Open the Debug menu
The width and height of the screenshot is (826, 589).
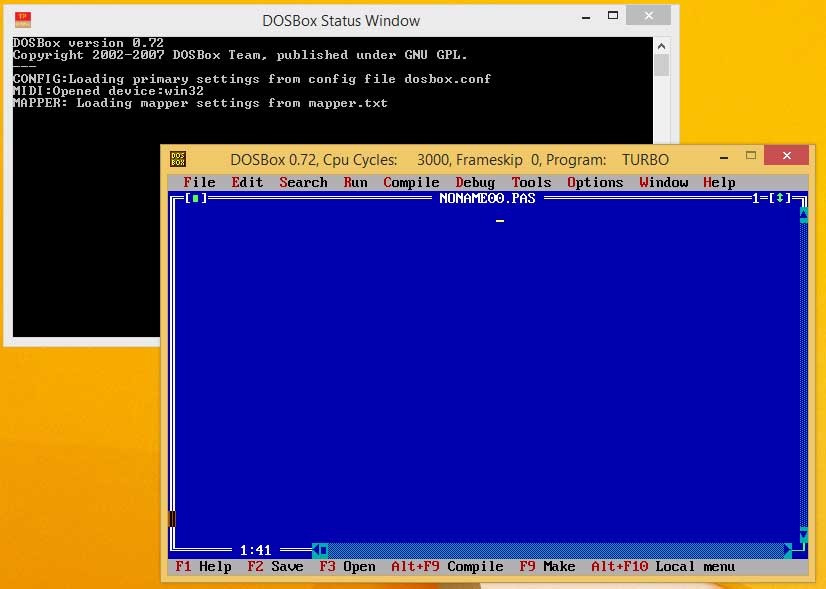tap(474, 182)
